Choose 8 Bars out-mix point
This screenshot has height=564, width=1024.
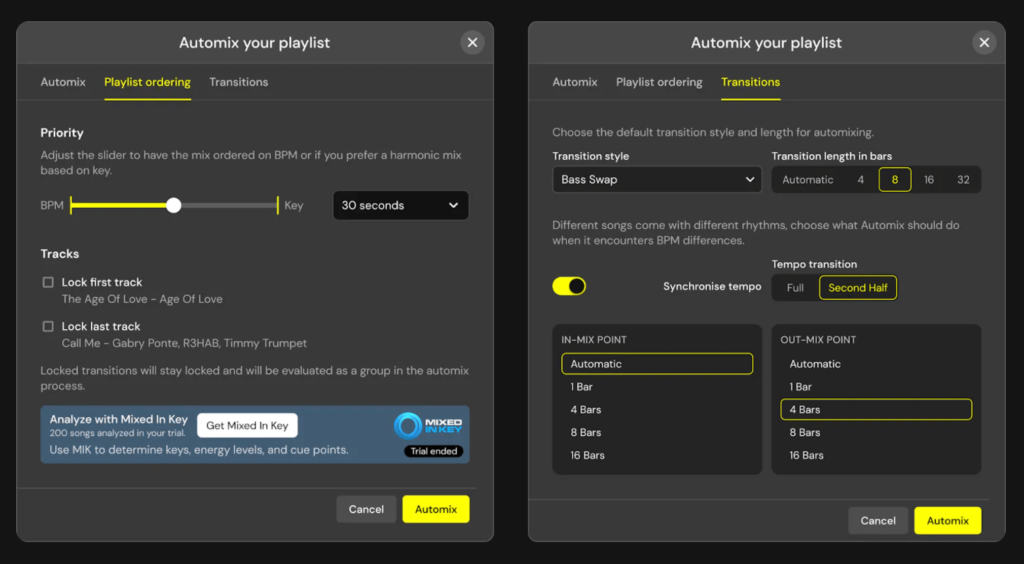click(x=876, y=432)
